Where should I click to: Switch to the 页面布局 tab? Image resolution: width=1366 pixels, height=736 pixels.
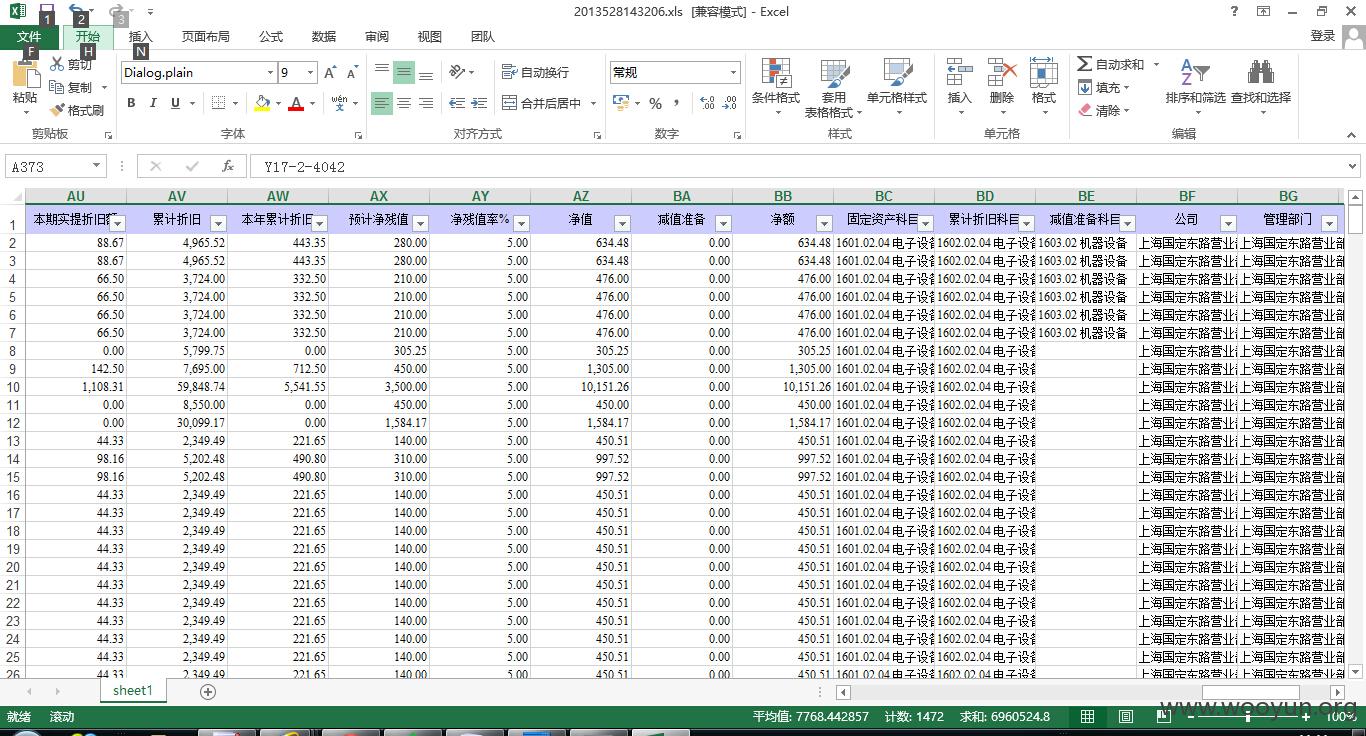point(206,37)
